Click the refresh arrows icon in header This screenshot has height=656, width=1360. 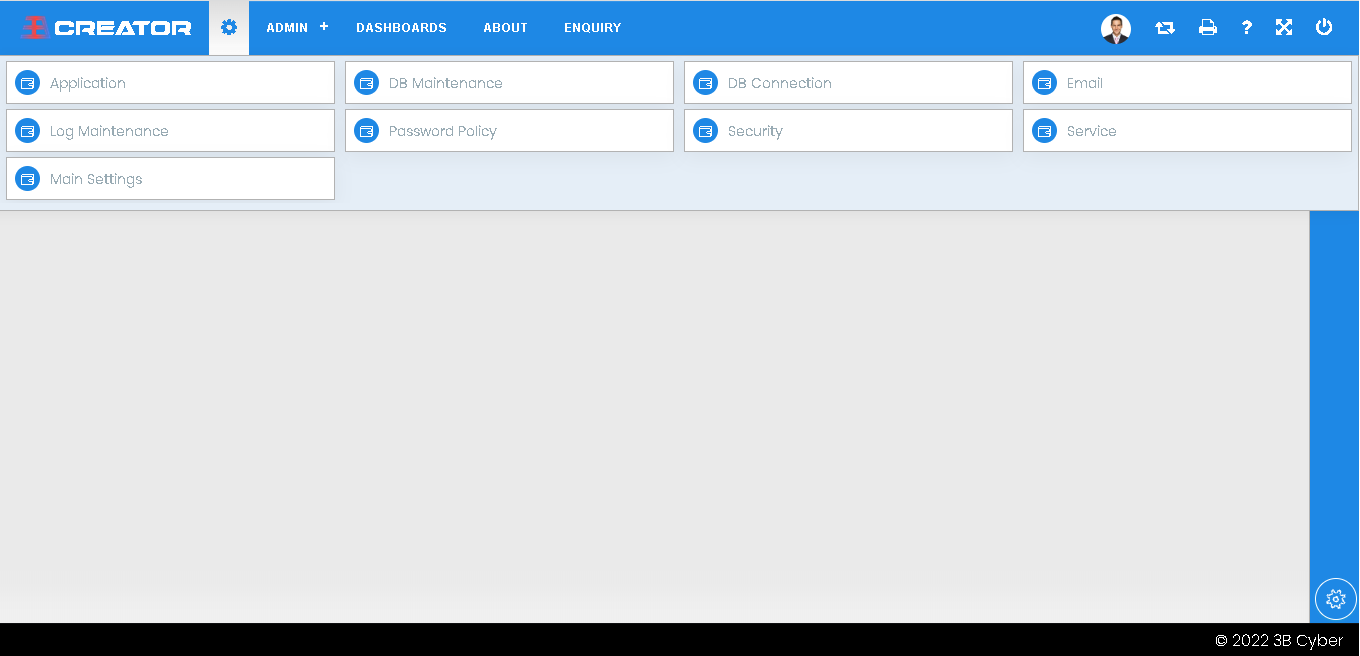click(x=1165, y=28)
